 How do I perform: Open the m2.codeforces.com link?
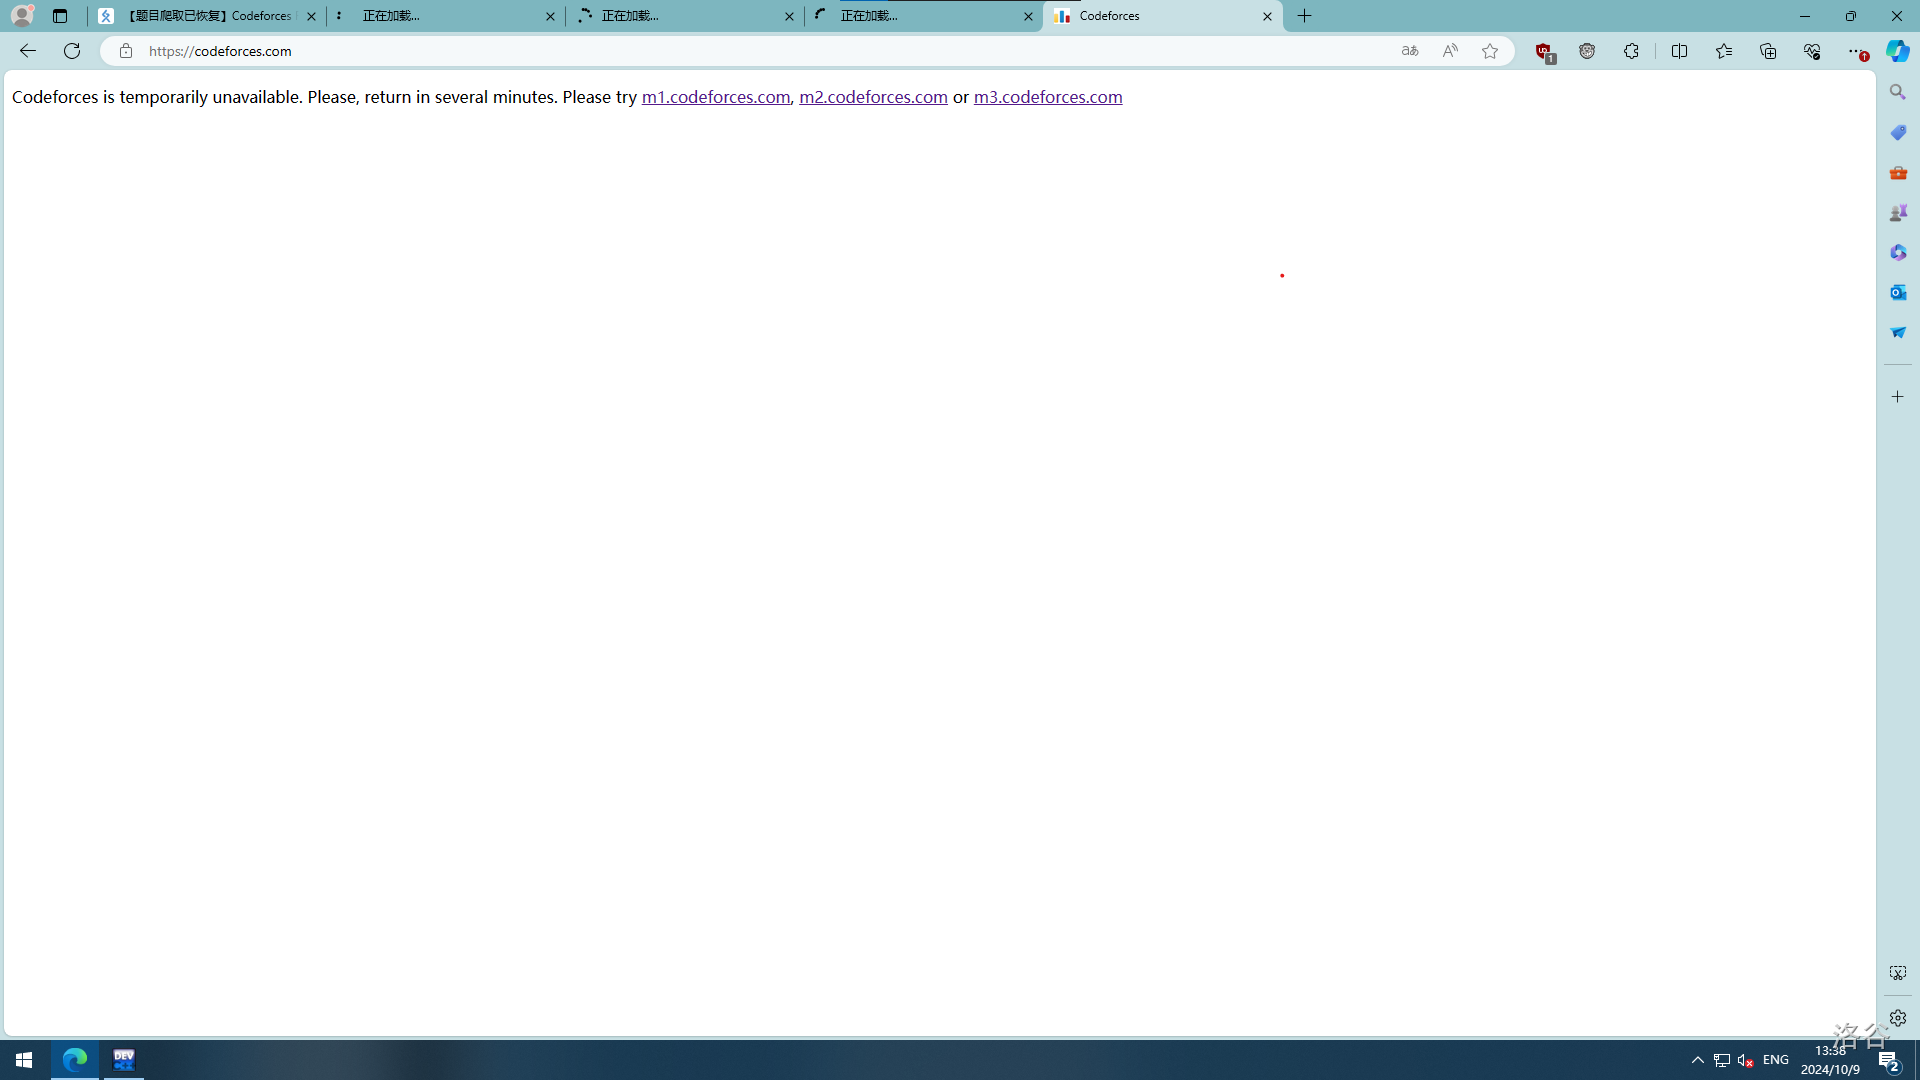[873, 97]
